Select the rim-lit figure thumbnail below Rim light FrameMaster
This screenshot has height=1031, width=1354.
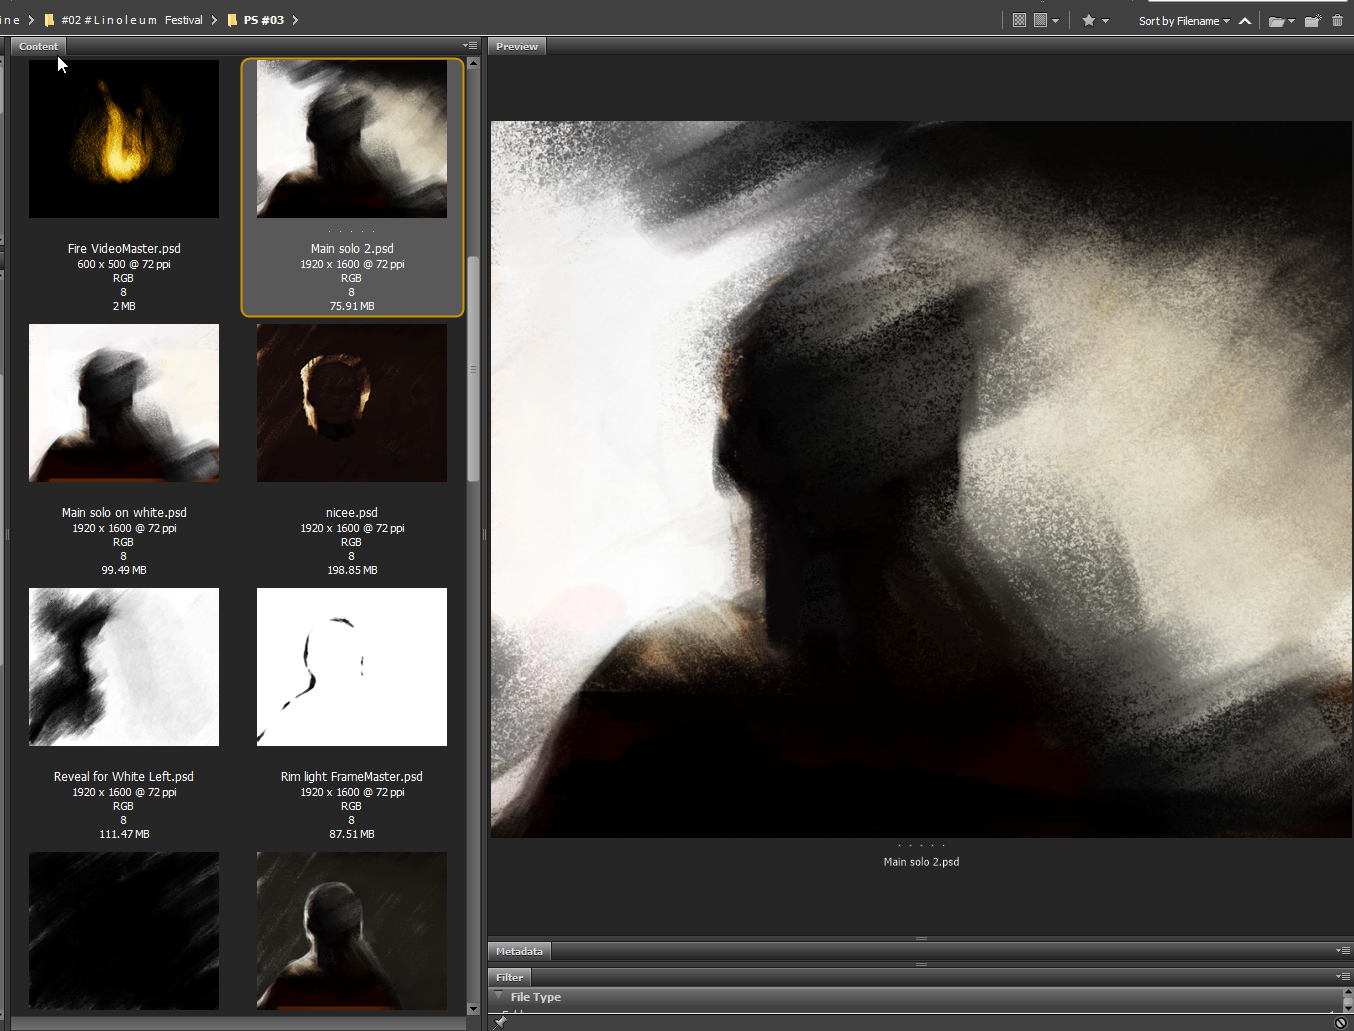352,931
